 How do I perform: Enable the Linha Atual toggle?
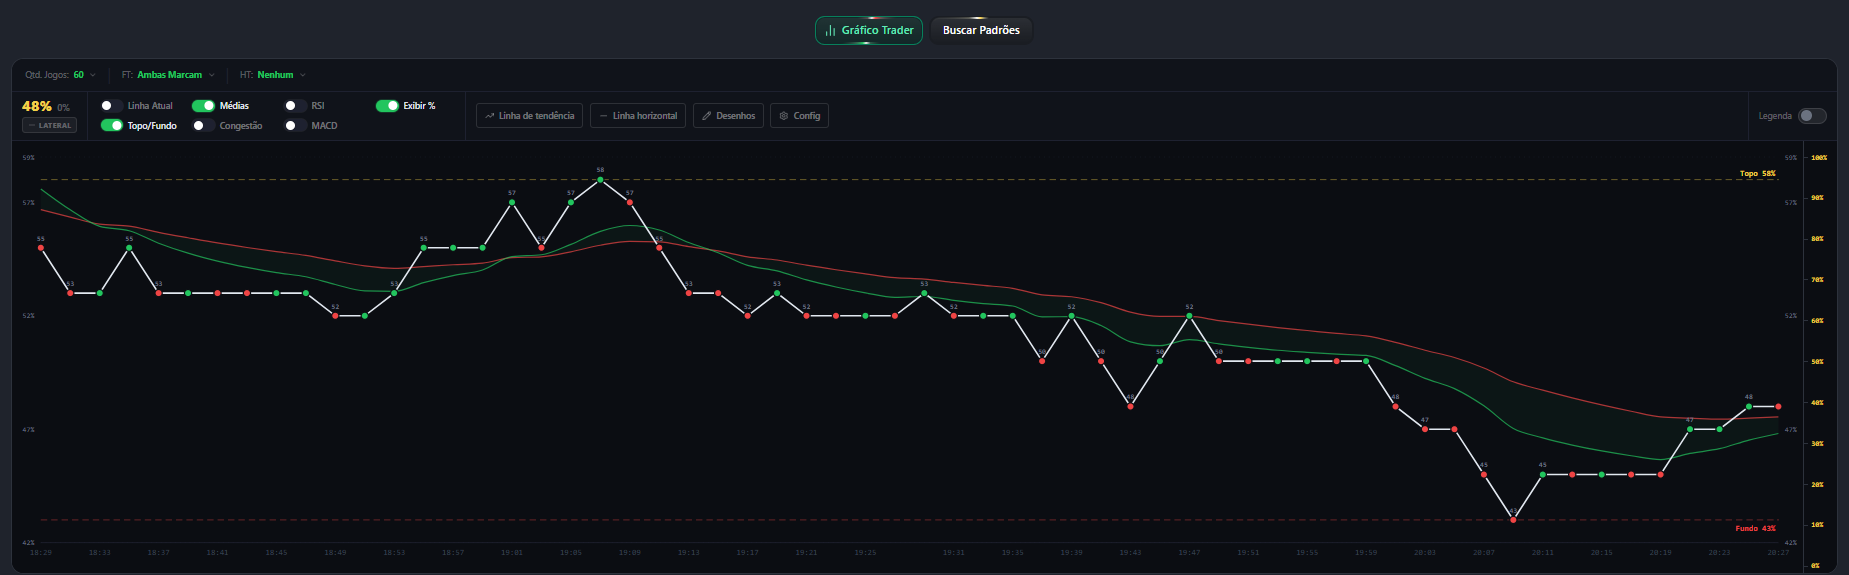(x=111, y=106)
